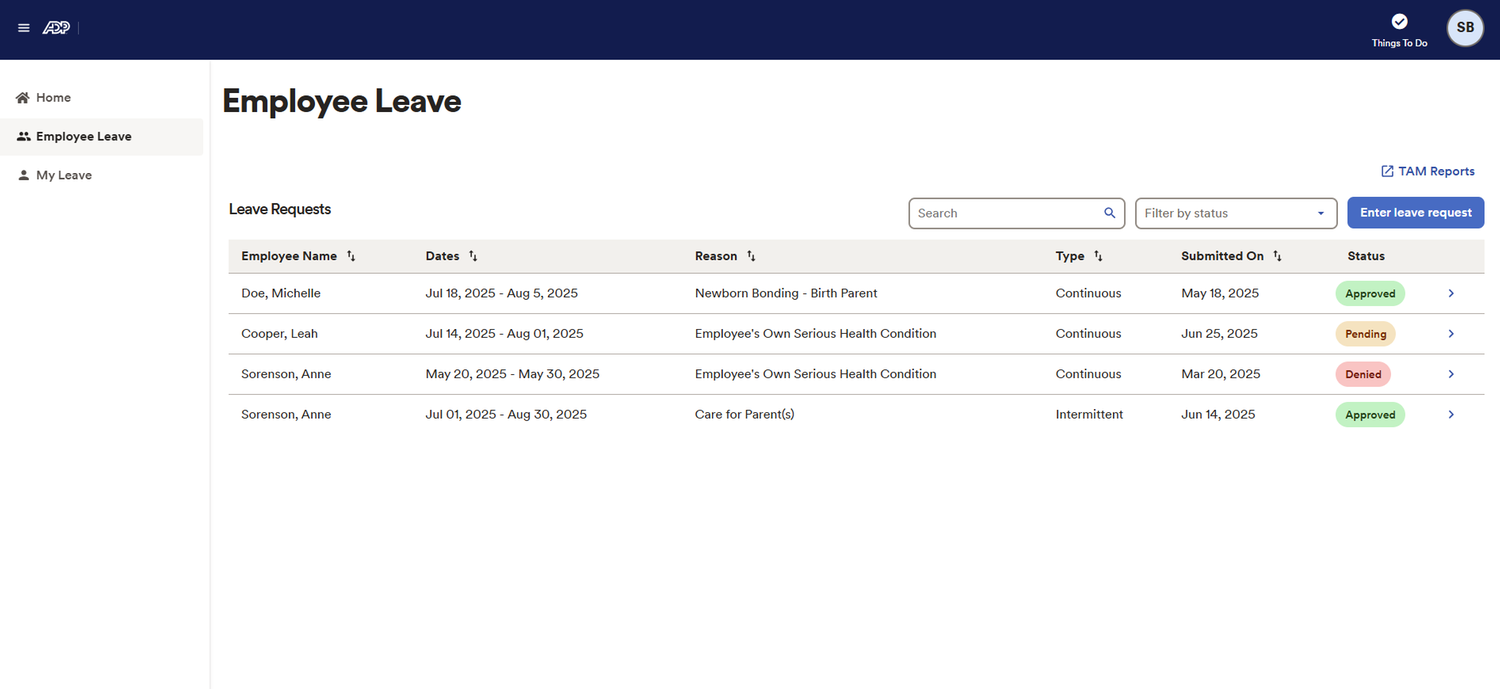Select the Employee Leave people icon
1500x689 pixels.
(x=22, y=136)
